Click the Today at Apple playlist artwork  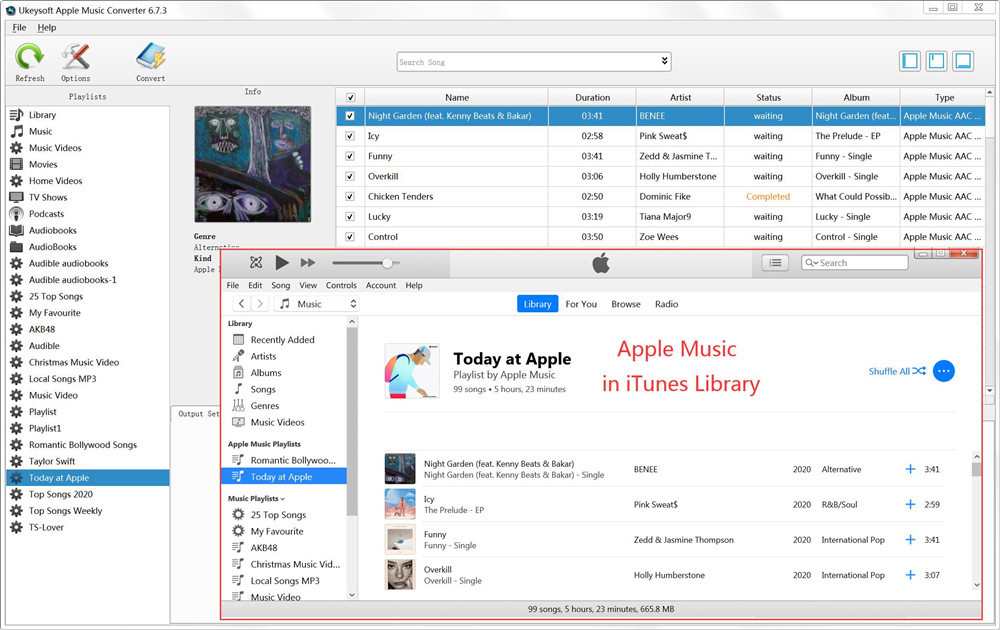pos(412,371)
